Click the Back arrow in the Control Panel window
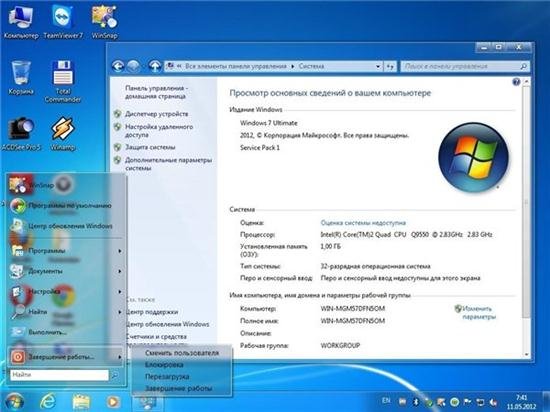 tap(118, 66)
